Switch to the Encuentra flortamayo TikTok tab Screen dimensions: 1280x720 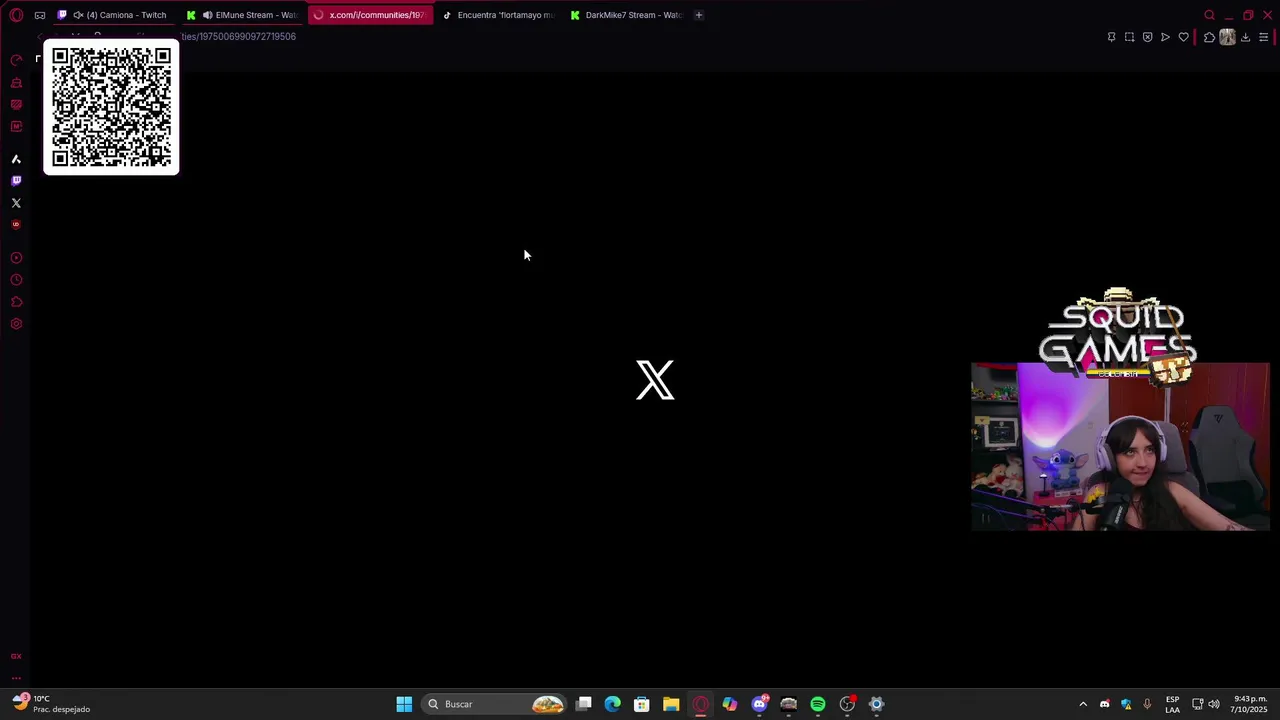pos(498,15)
